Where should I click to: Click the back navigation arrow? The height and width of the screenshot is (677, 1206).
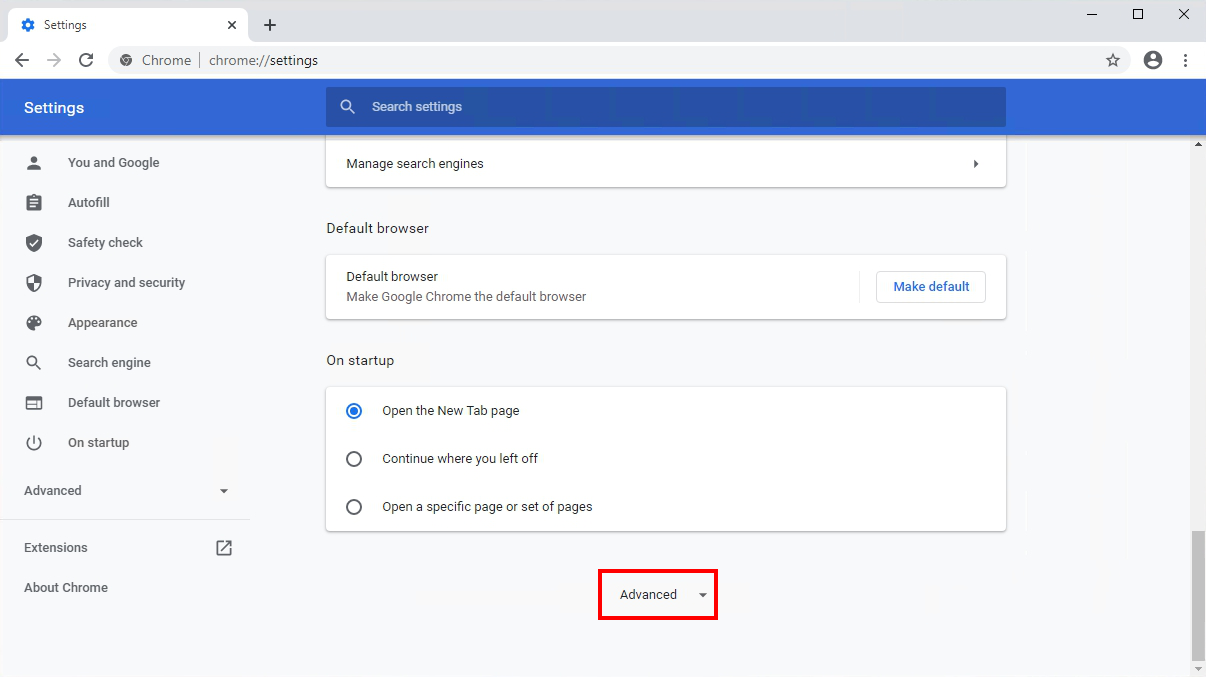(22, 60)
